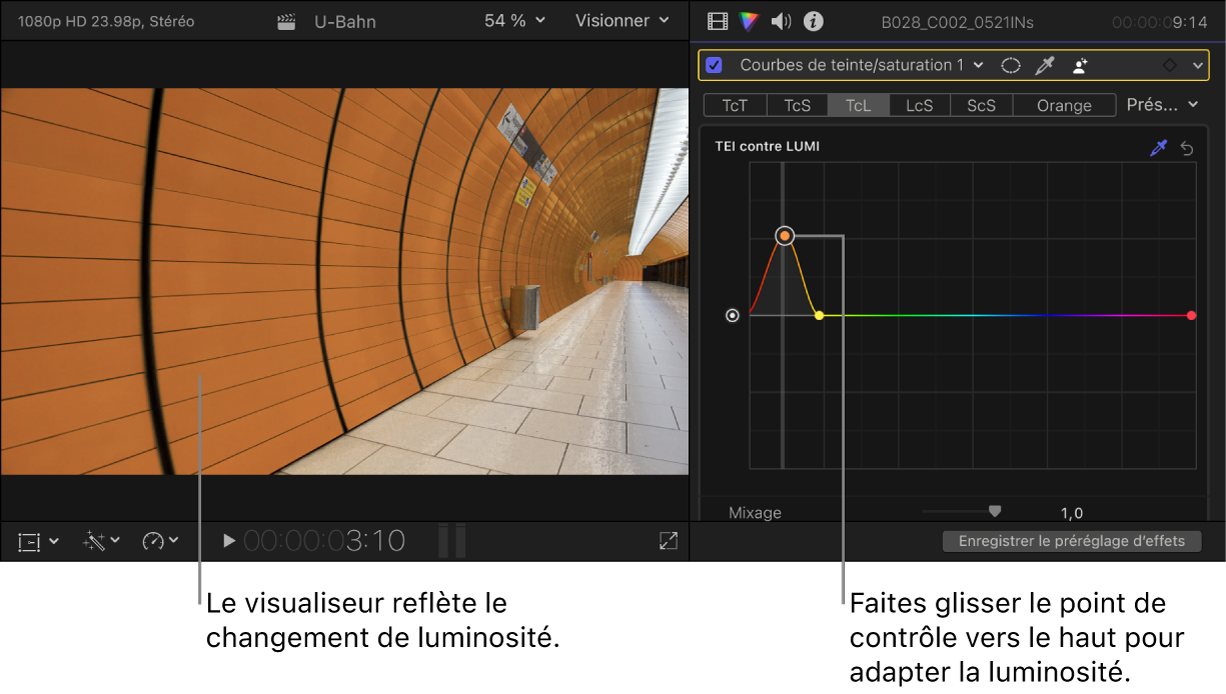Add a shape mask with the oval icon

(x=1011, y=65)
